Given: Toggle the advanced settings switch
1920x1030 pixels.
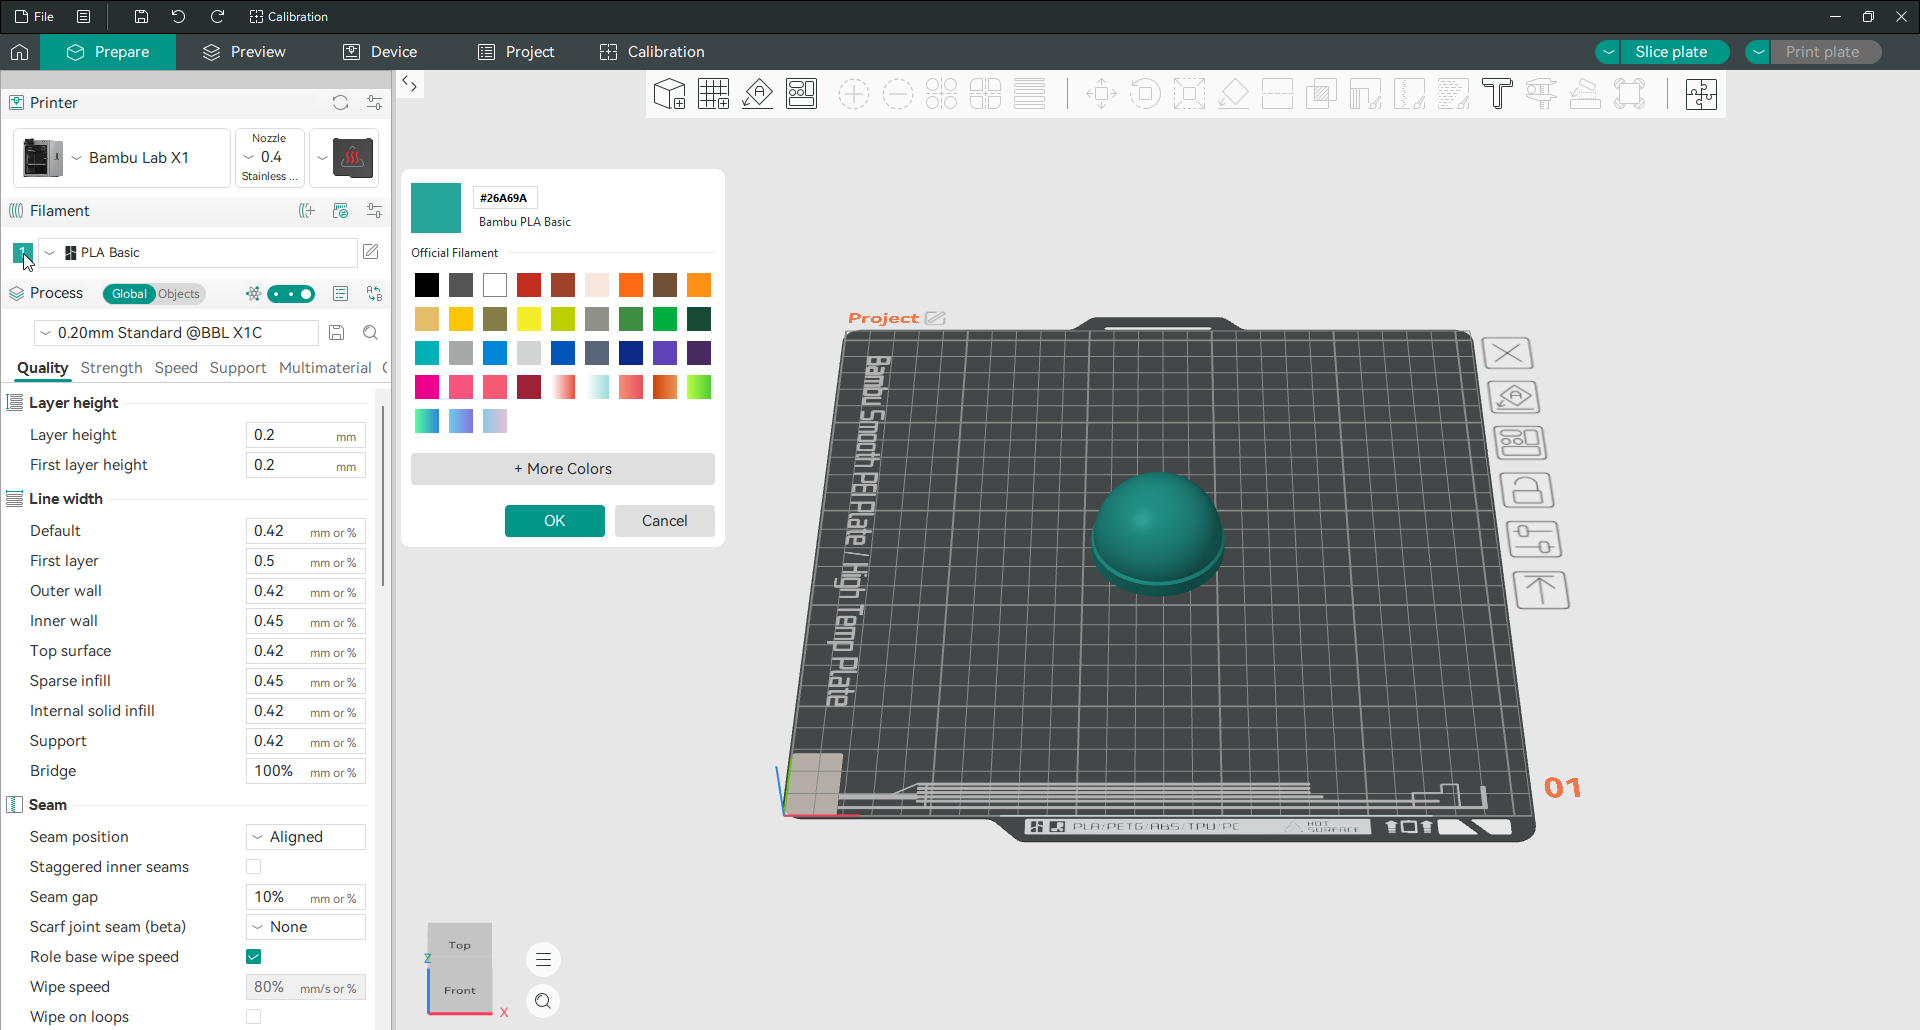Looking at the screenshot, I should tap(291, 294).
